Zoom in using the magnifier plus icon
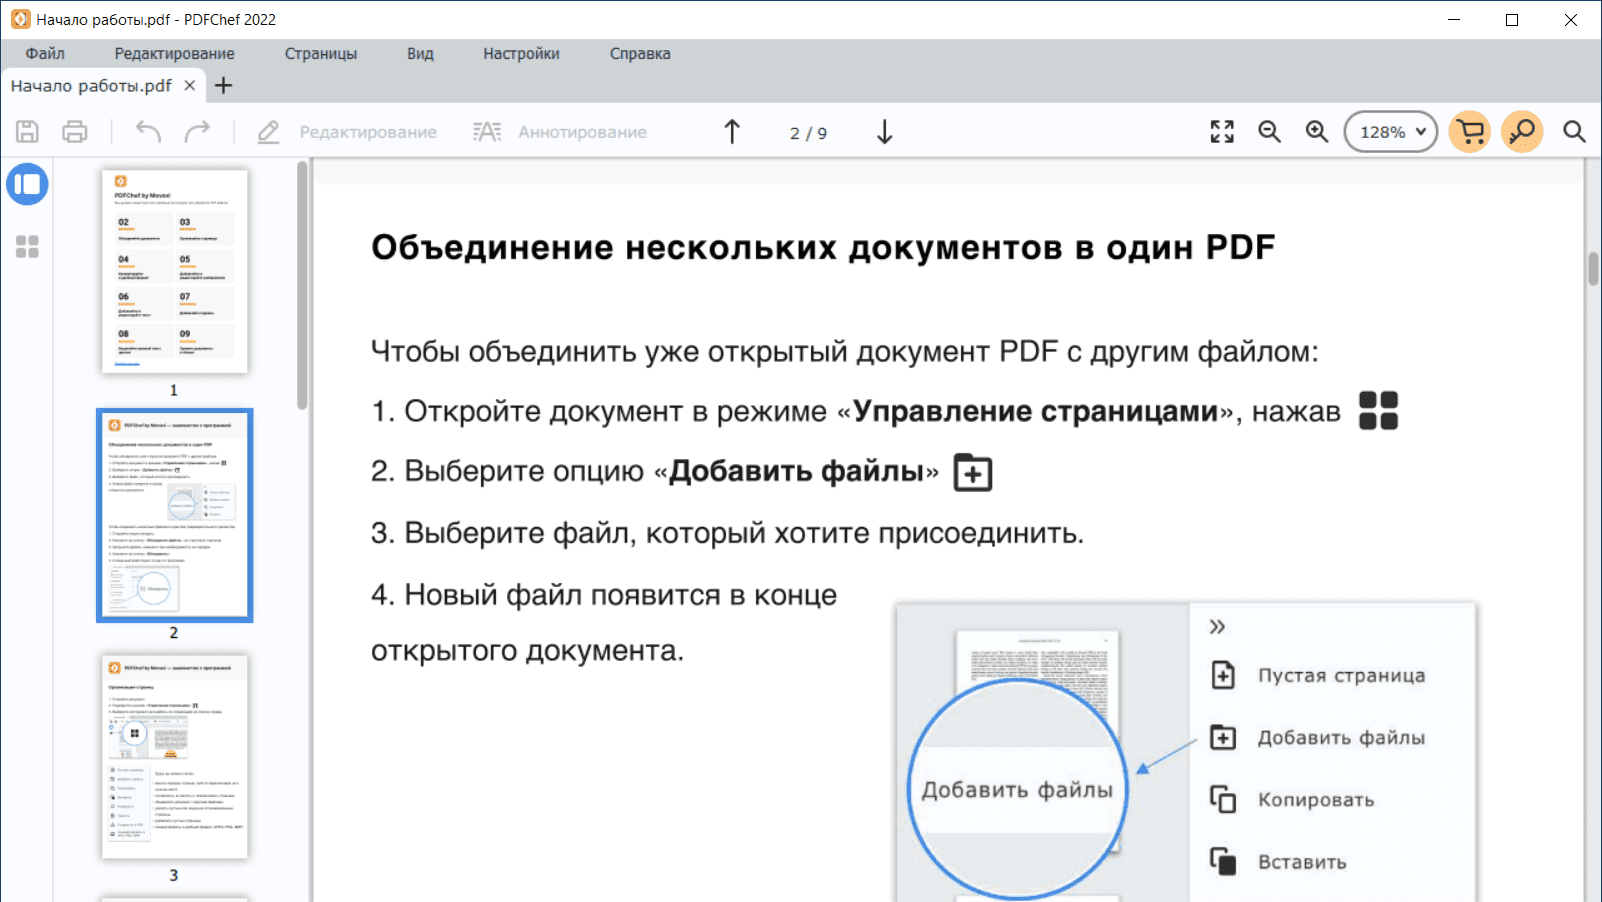The width and height of the screenshot is (1602, 902). [1316, 131]
